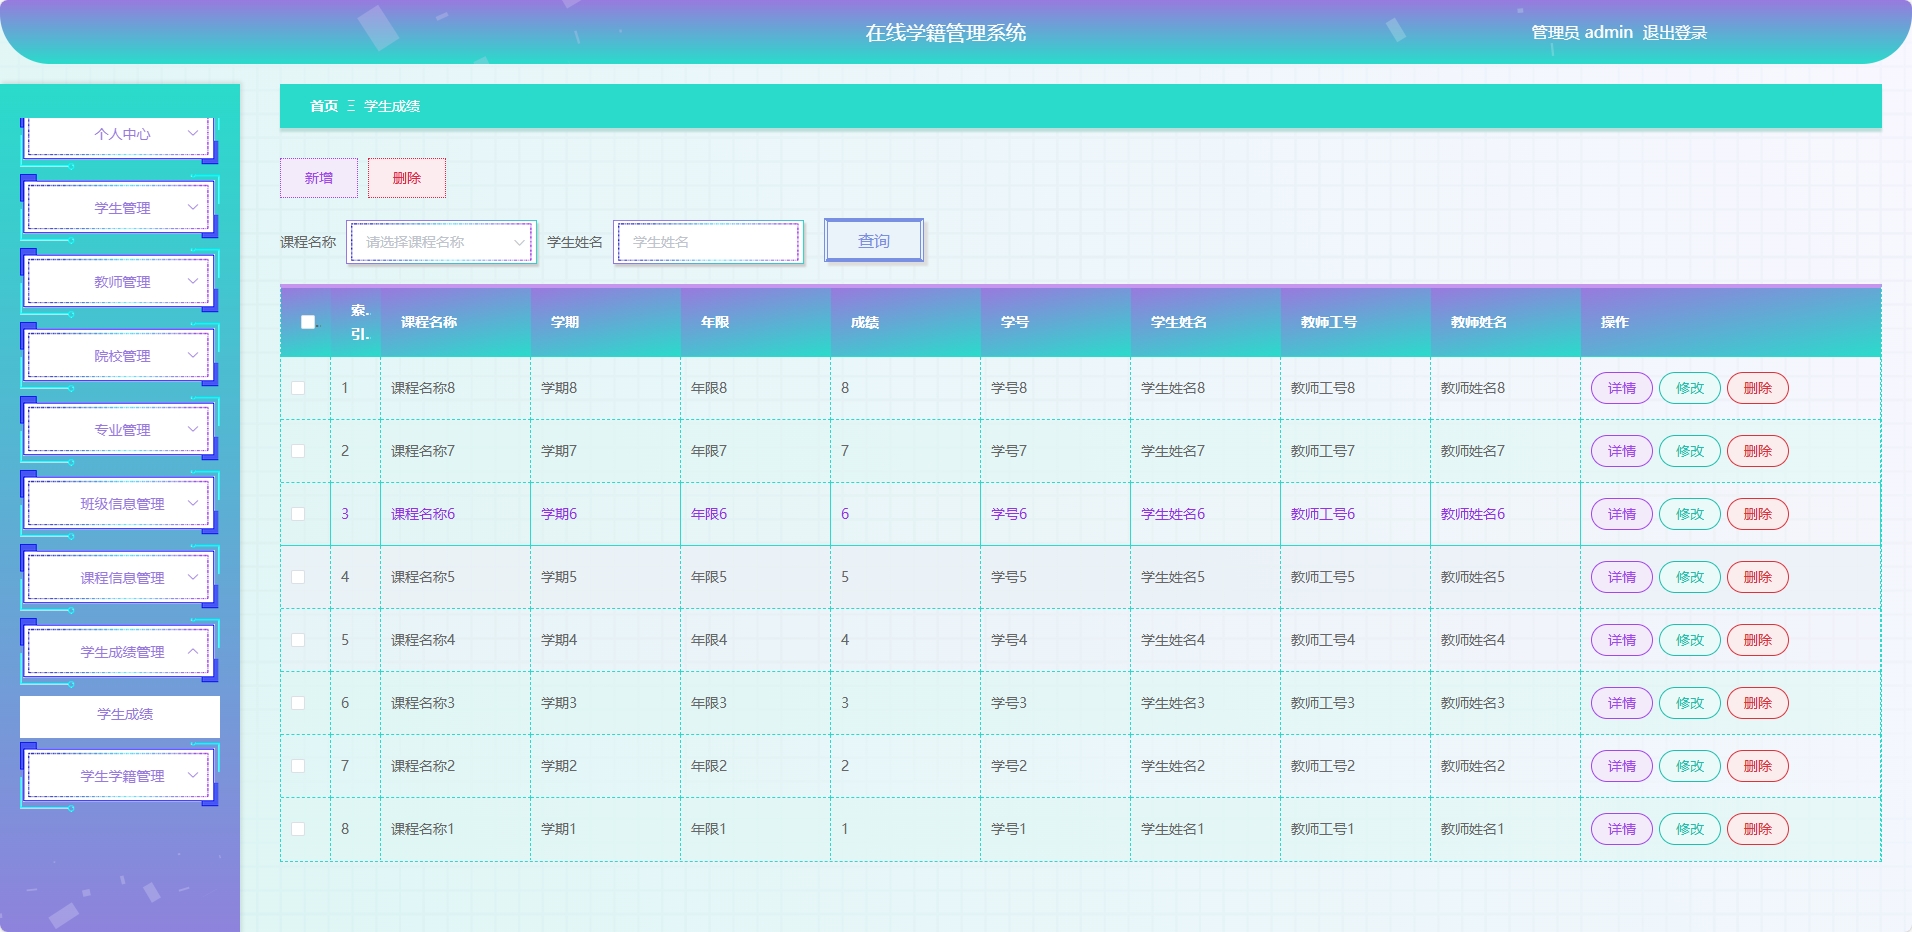1912x932 pixels.
Task: Check the checkbox for row 课程名称4
Action: point(298,640)
